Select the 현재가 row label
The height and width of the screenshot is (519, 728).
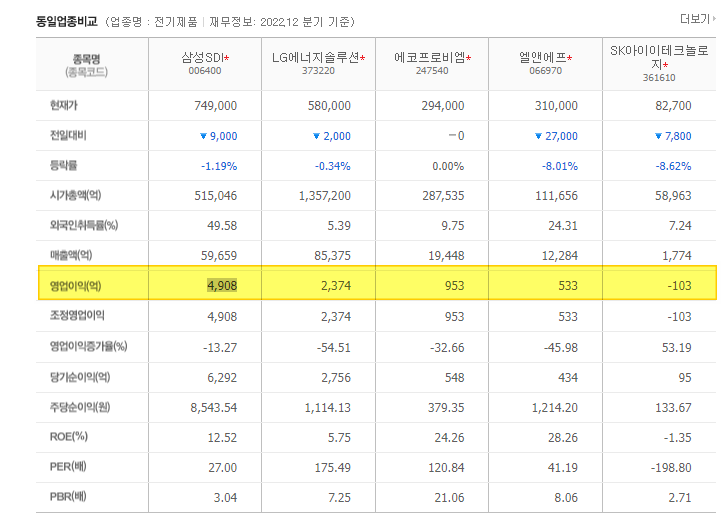(64, 105)
